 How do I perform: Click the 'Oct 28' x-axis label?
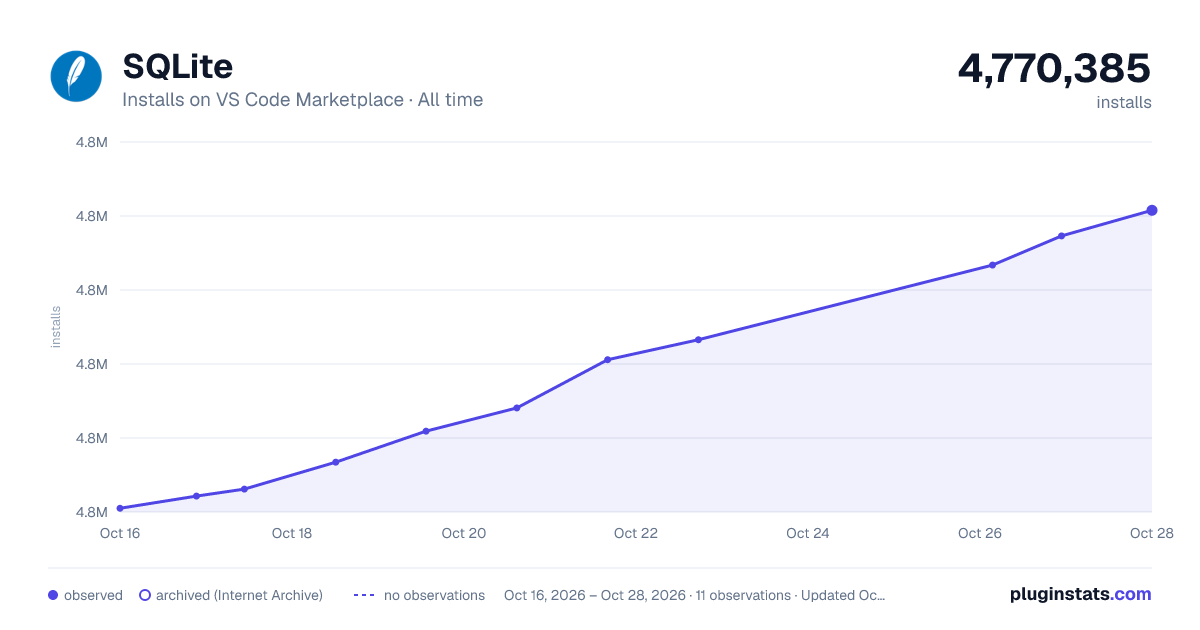tap(1150, 533)
